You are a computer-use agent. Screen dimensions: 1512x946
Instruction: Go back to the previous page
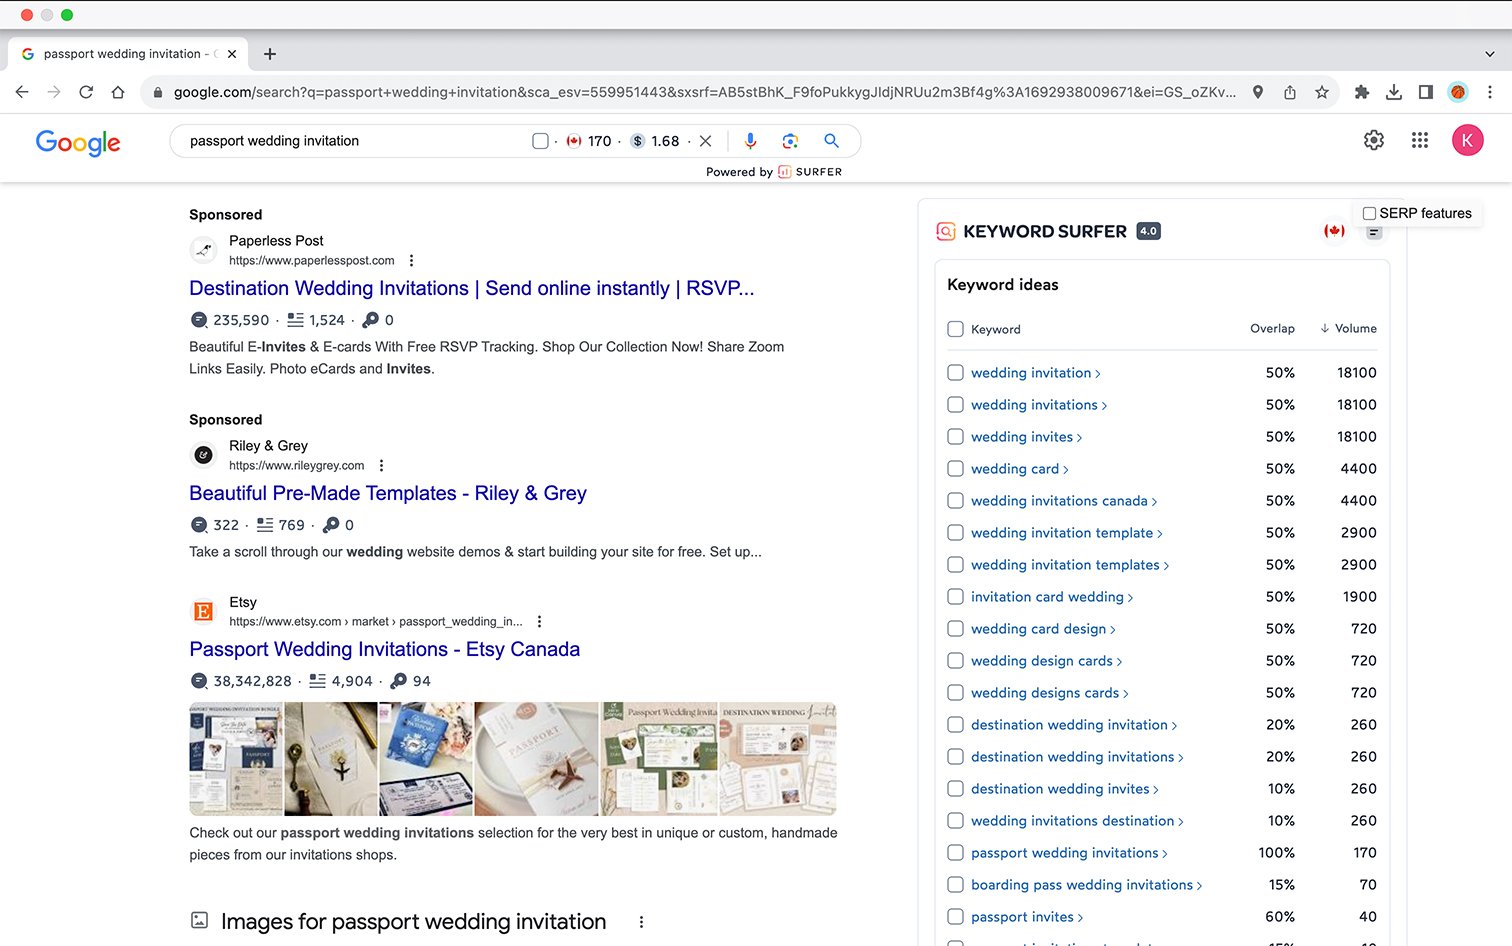pyautogui.click(x=22, y=92)
